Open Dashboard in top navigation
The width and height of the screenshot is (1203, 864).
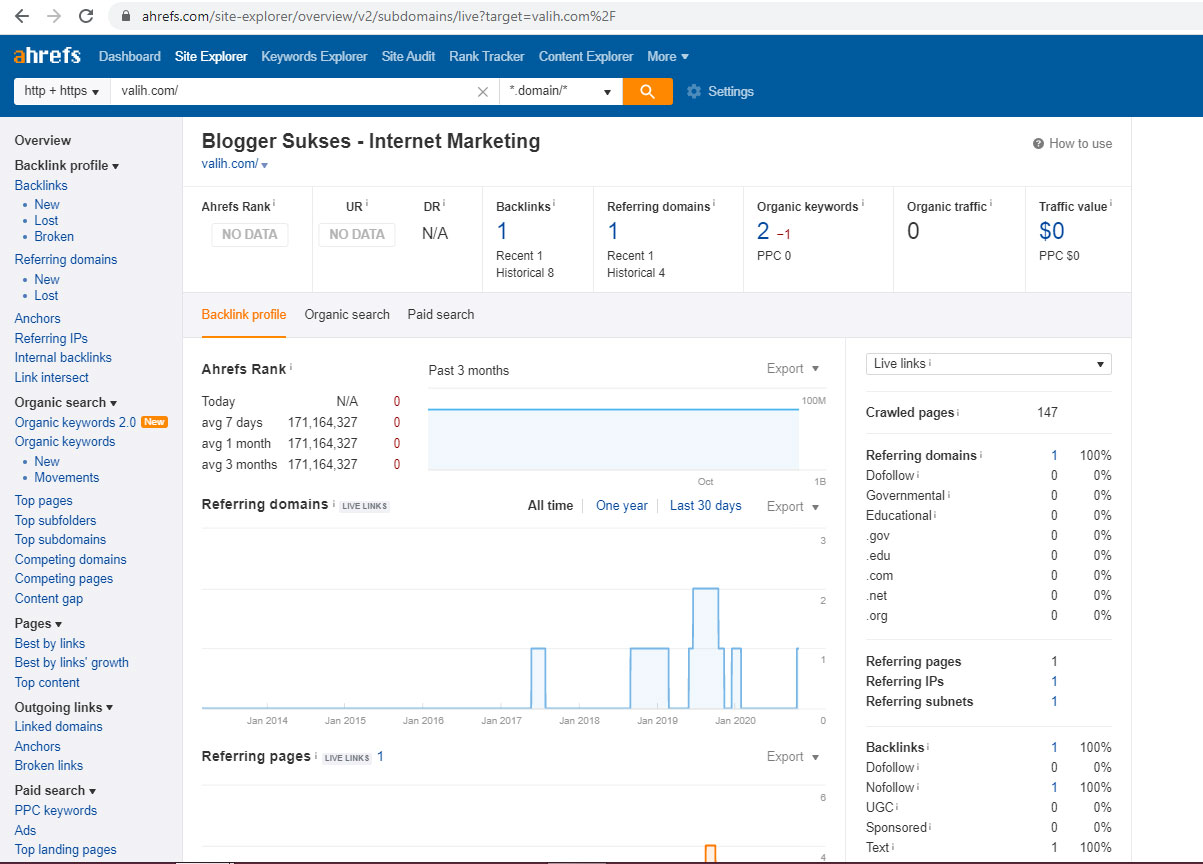click(129, 56)
